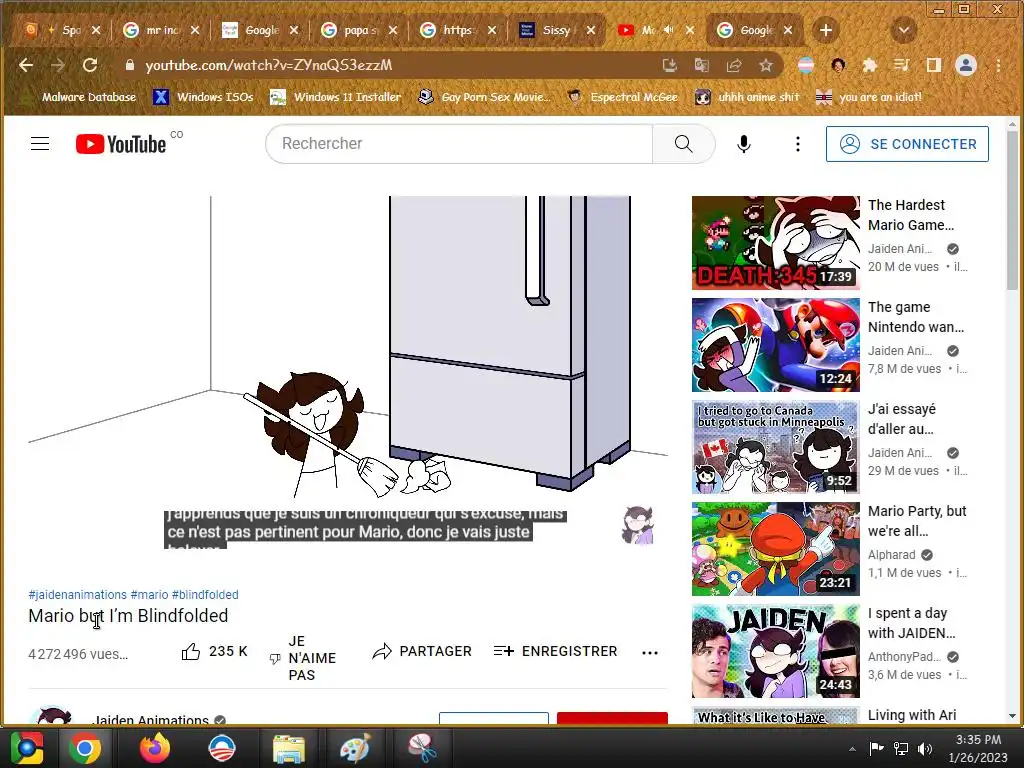Click the SE CONNECTER sign-in button
The height and width of the screenshot is (768, 1024).
[x=907, y=144]
